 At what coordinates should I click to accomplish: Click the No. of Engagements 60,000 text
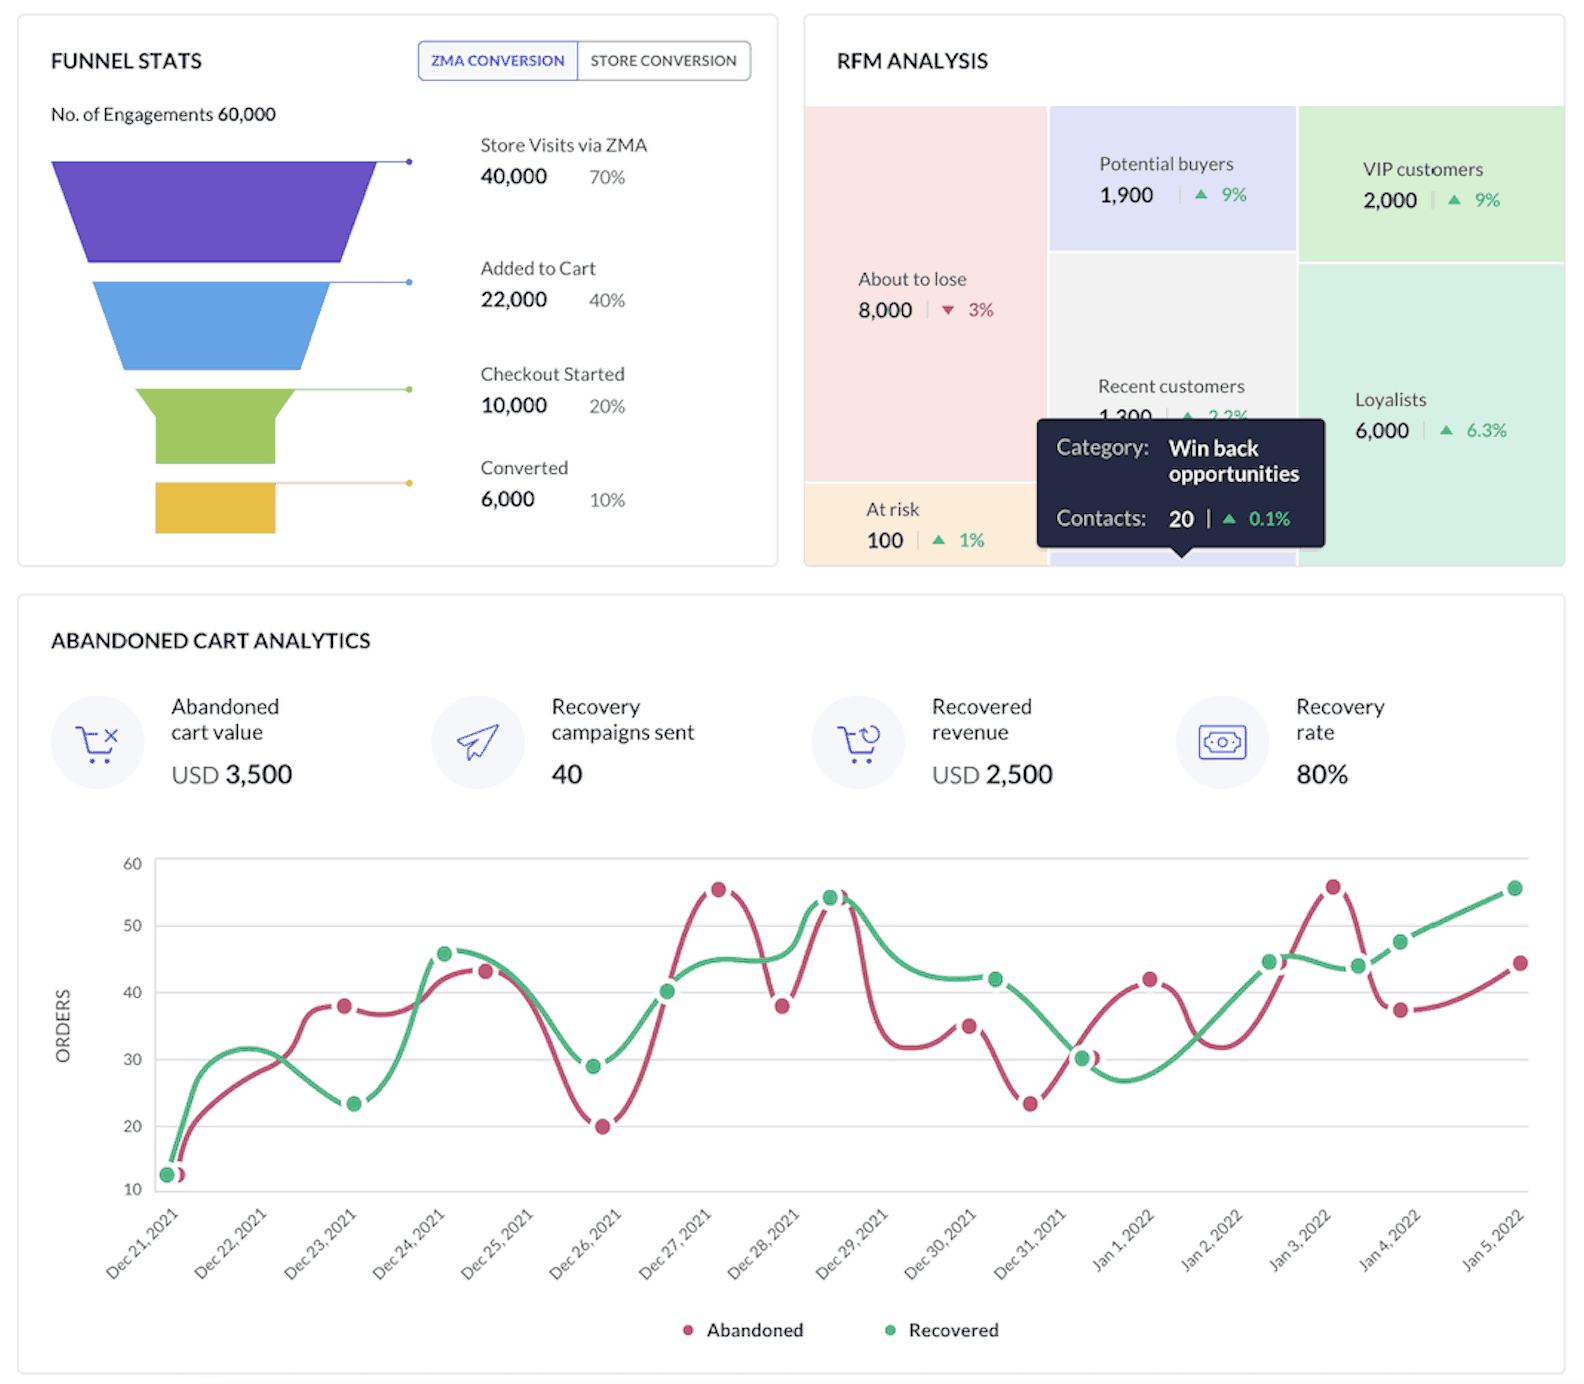[163, 115]
